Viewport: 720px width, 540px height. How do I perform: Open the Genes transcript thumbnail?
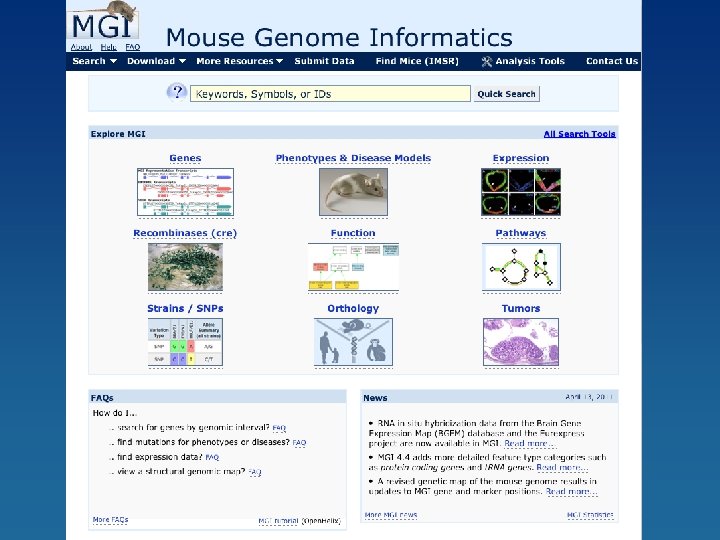[x=185, y=192]
